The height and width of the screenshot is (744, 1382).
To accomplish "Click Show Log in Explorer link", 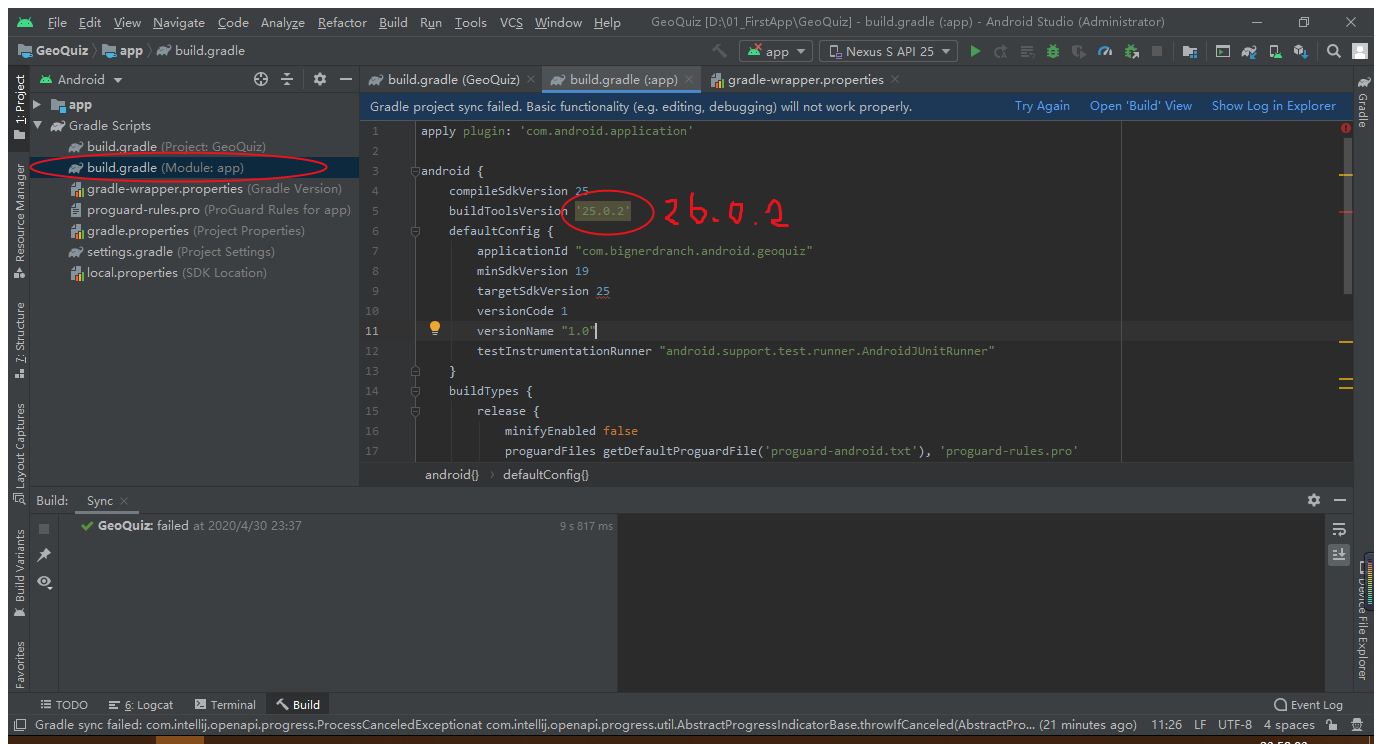I will pyautogui.click(x=1273, y=106).
